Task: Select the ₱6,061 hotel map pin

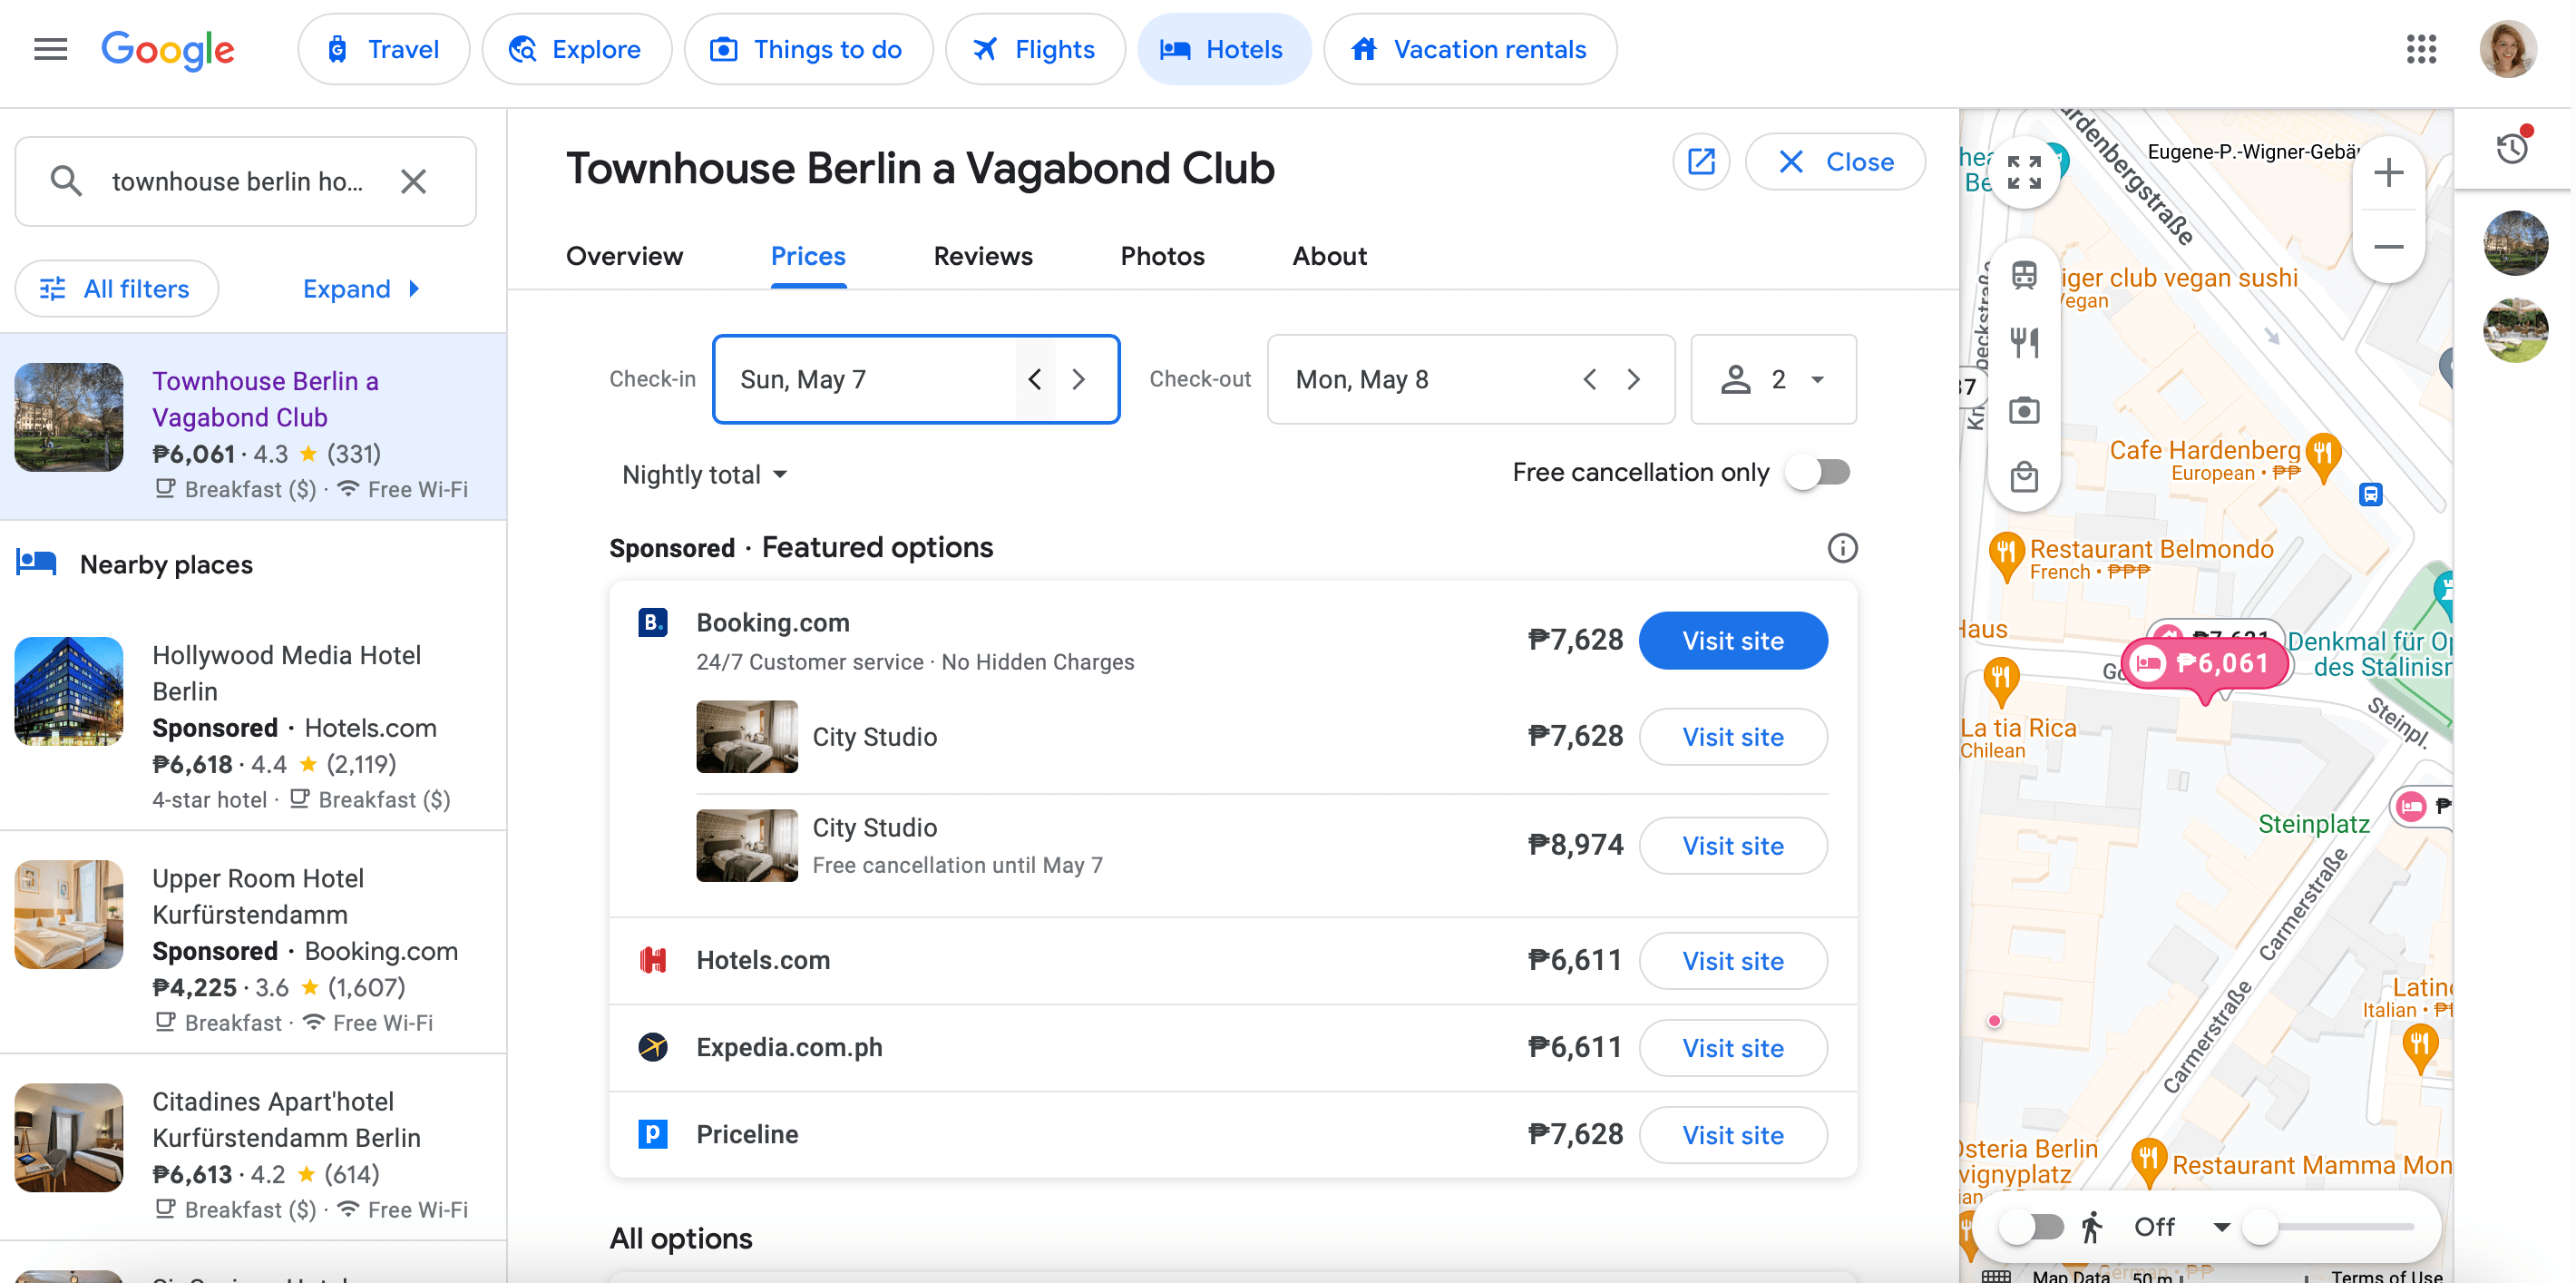Action: (2207, 664)
